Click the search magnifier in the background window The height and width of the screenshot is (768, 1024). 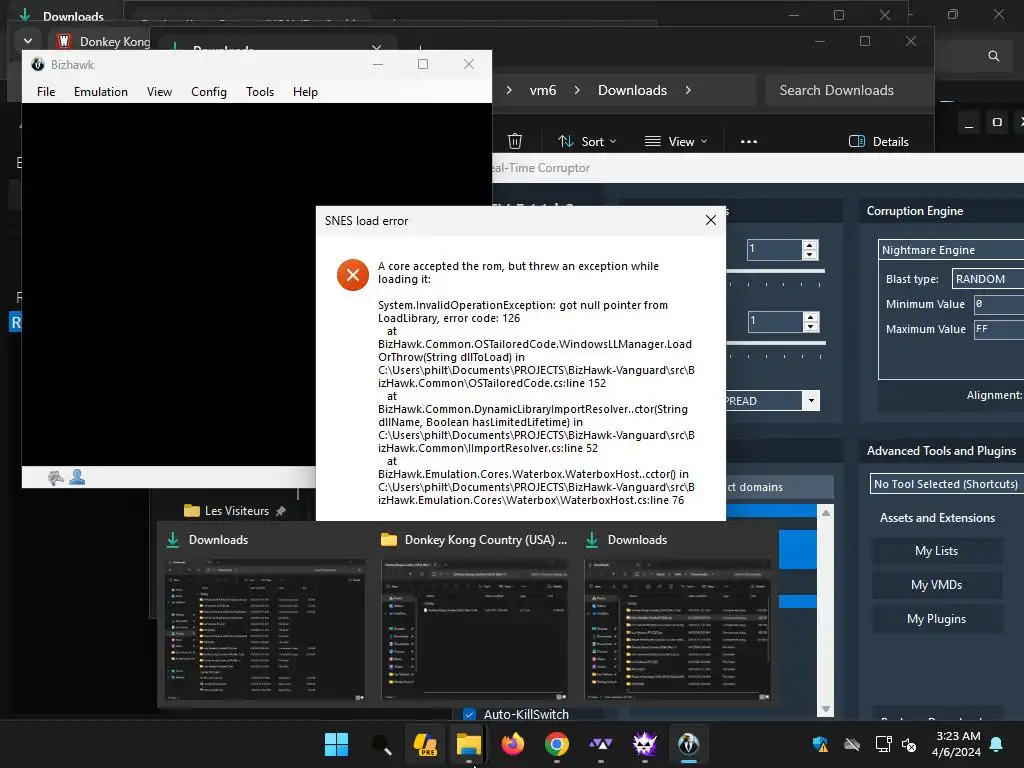pyautogui.click(x=993, y=56)
